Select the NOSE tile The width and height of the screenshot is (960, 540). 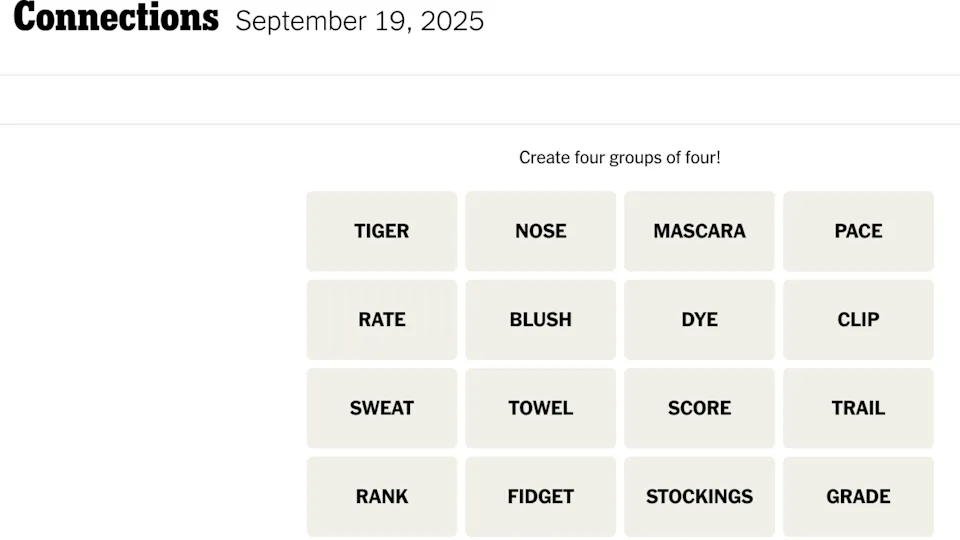540,231
